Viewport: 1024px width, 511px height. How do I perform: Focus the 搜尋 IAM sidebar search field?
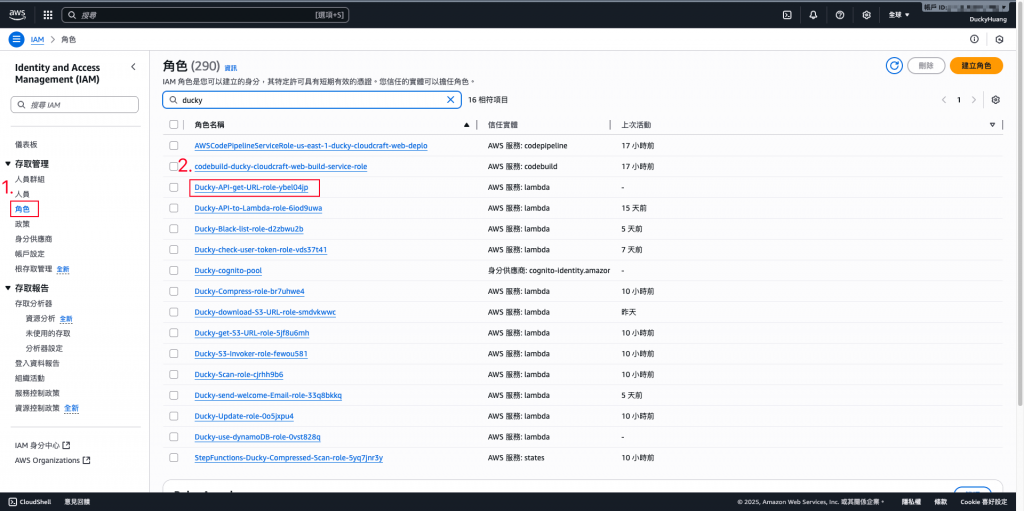coord(74,105)
